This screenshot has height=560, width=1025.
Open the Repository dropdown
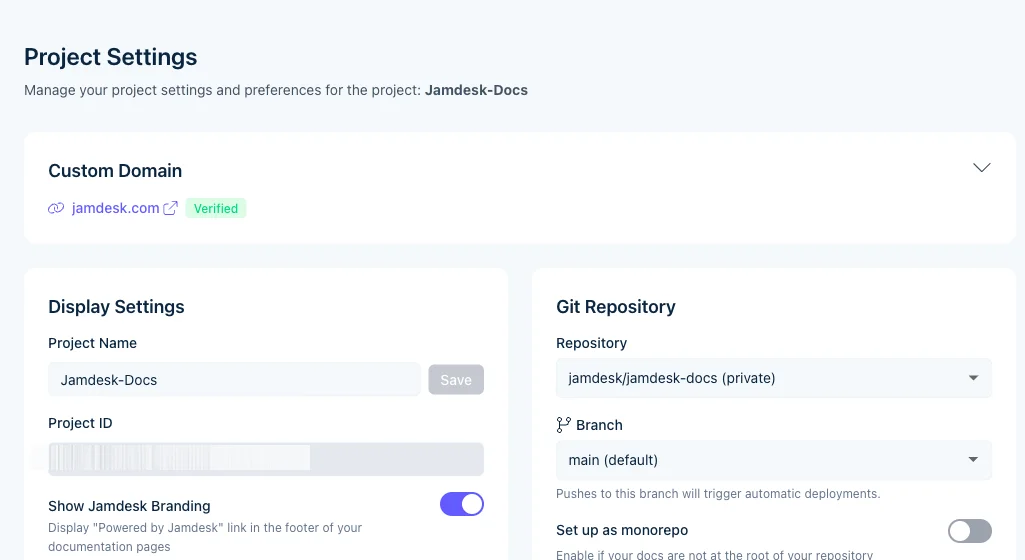(773, 378)
